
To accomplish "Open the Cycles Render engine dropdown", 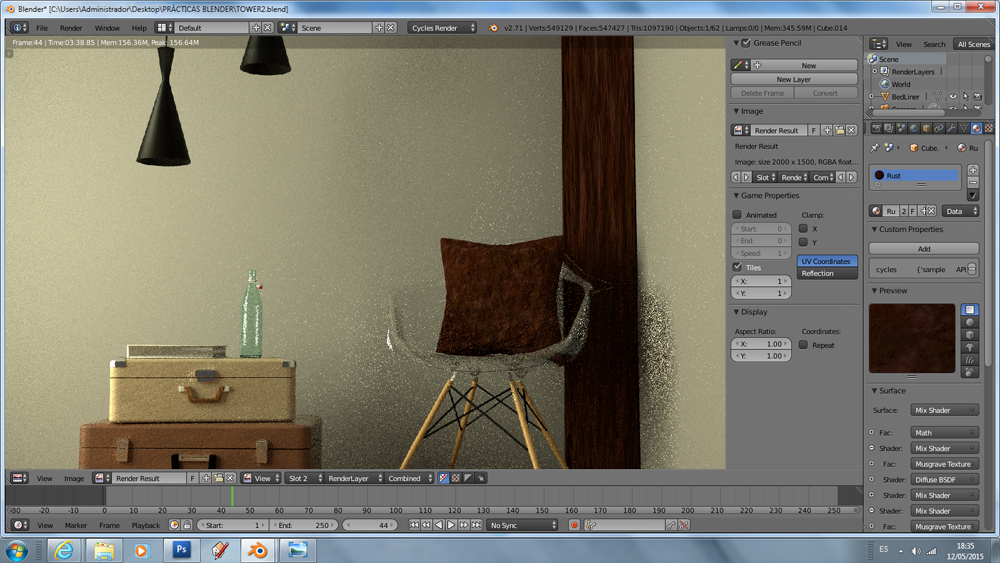I will pos(442,27).
